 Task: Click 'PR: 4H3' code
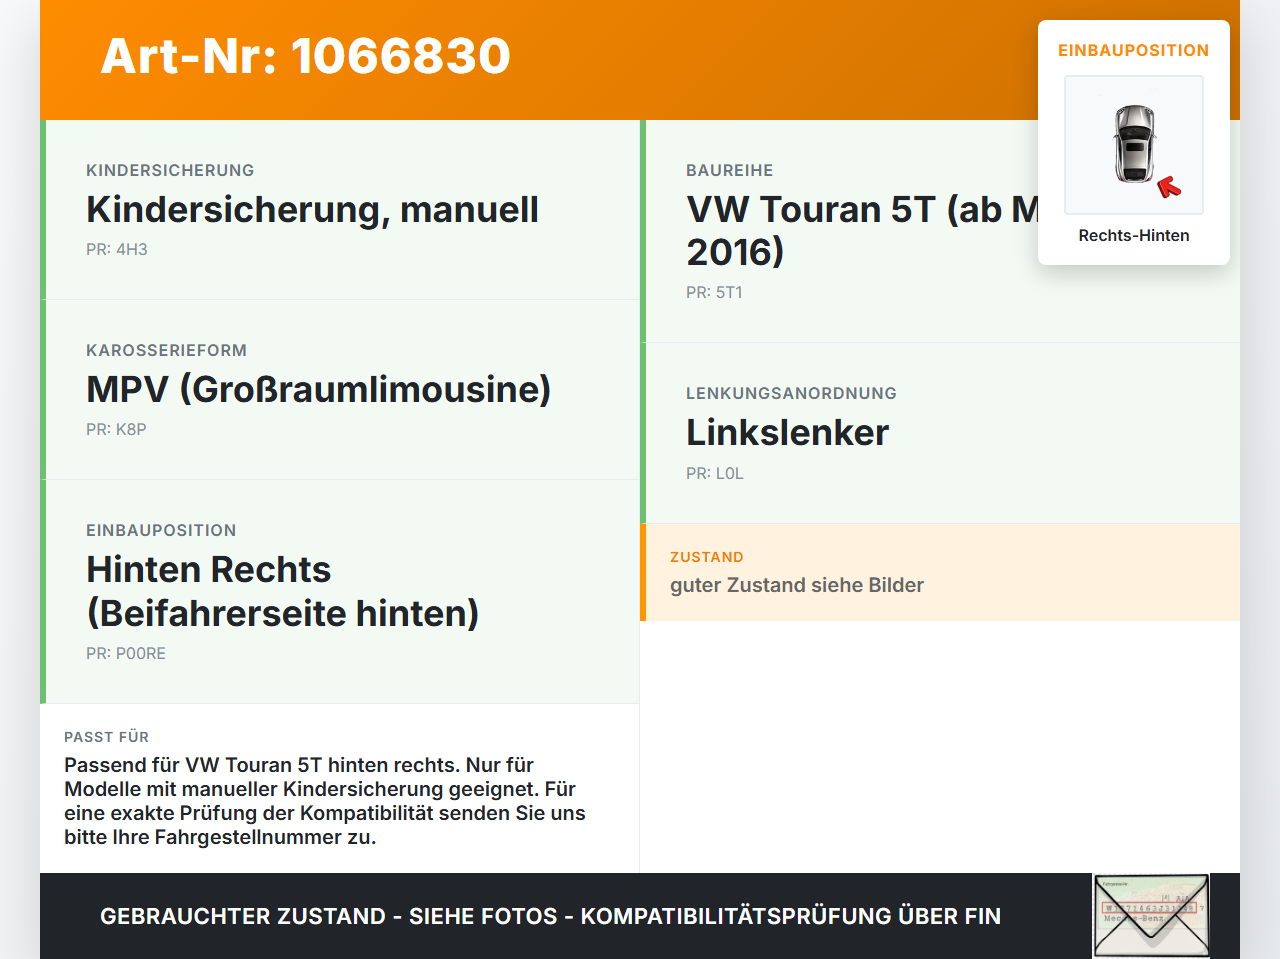pos(117,250)
